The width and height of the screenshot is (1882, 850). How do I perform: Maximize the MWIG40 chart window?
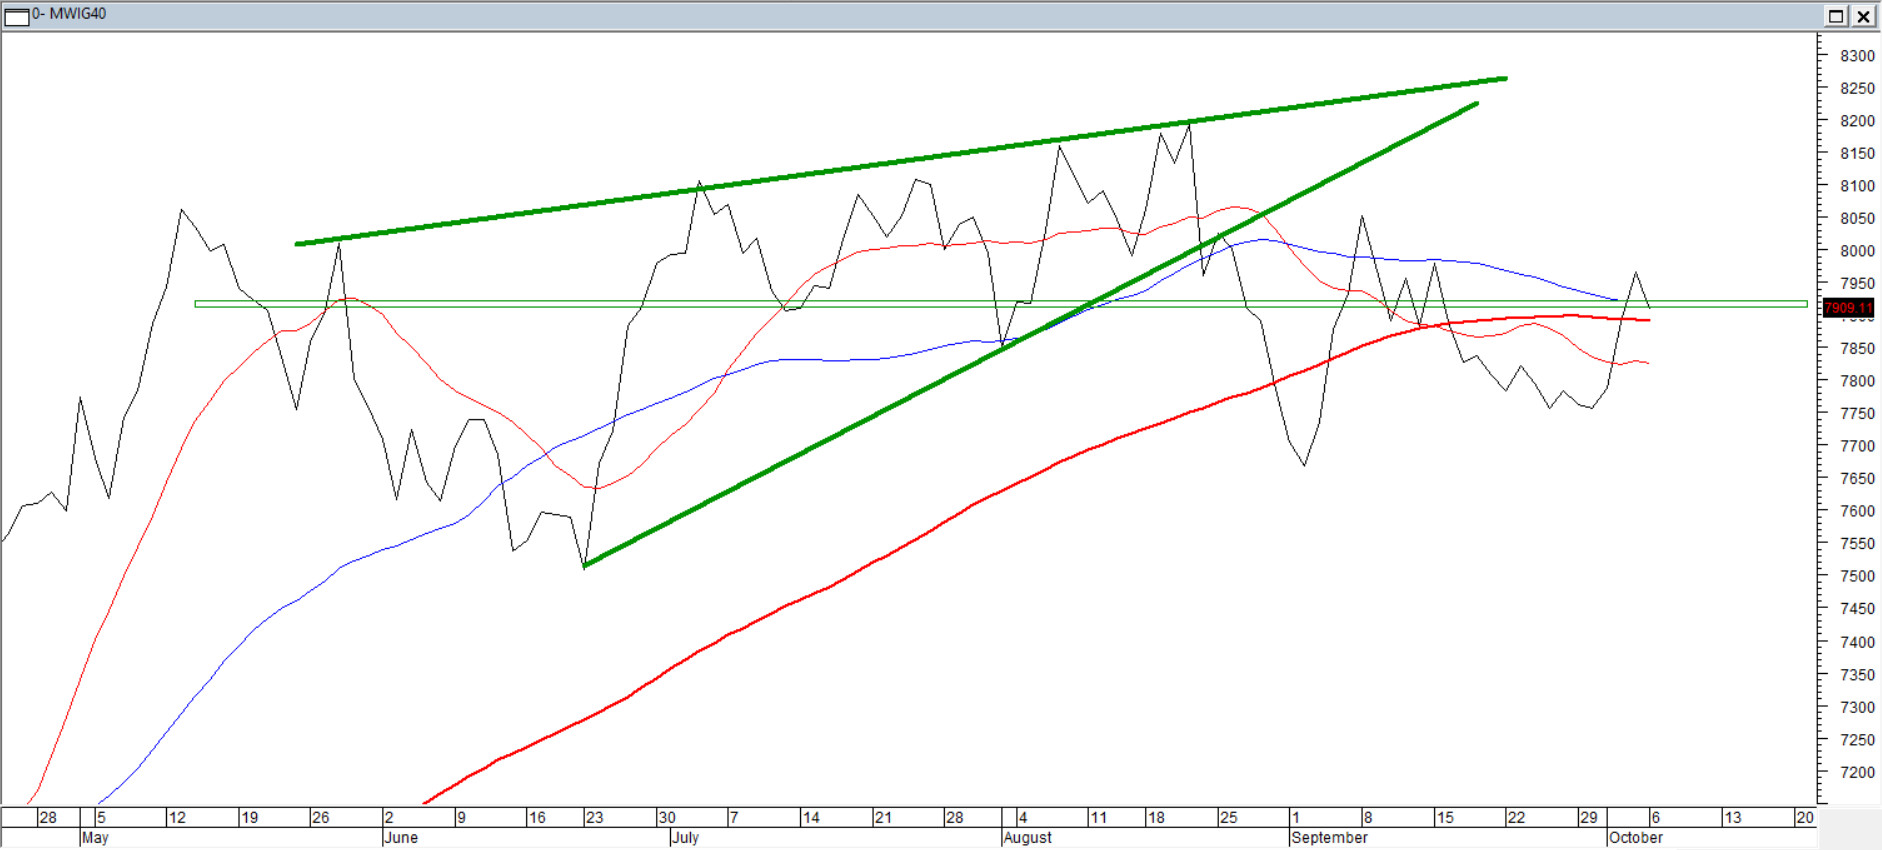1836,15
